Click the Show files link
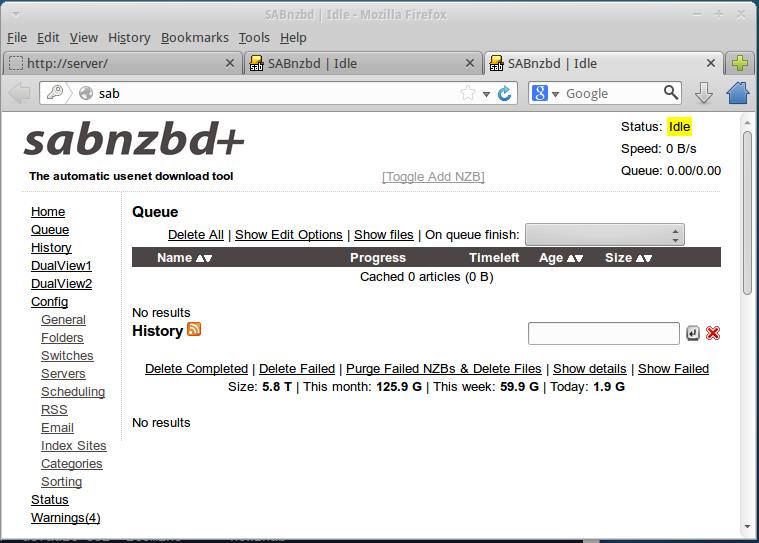Screen dimensions: 759x543 tap(383, 235)
